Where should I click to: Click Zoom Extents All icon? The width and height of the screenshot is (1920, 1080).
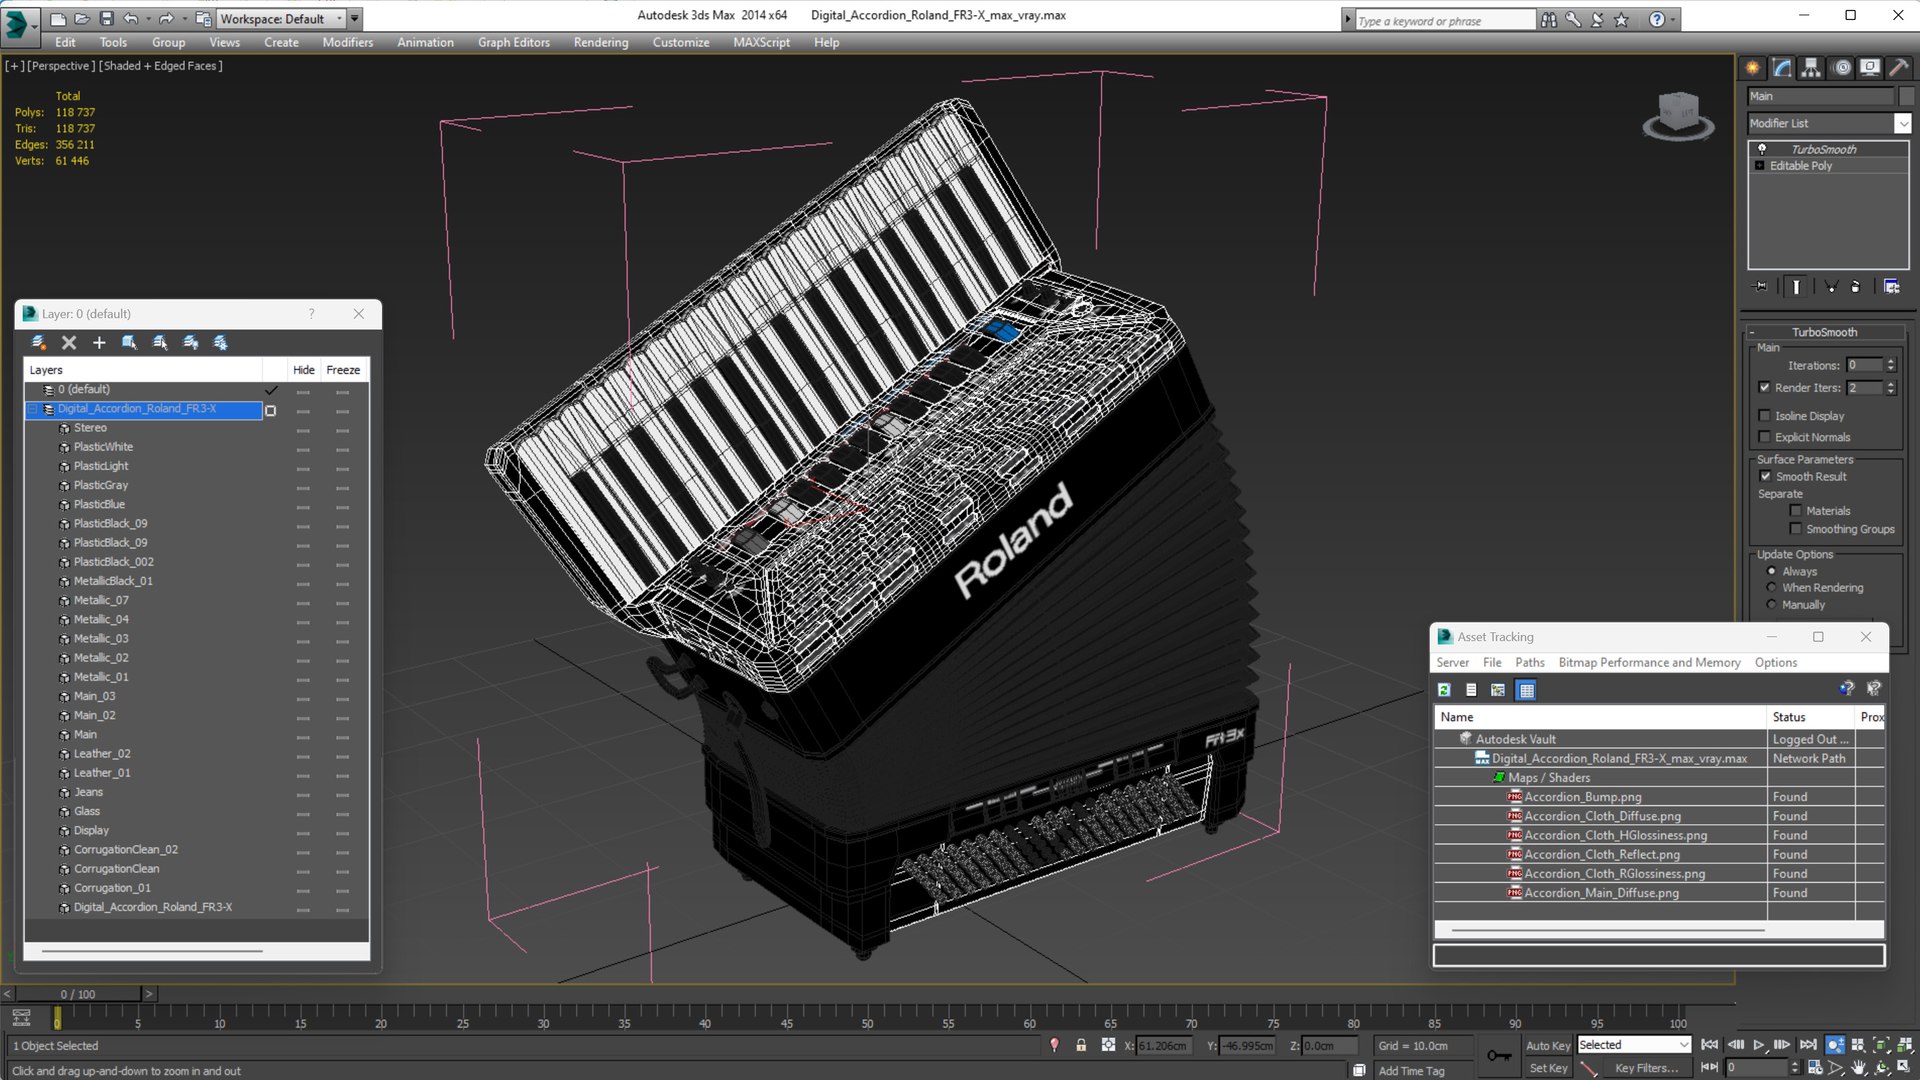coord(1903,1045)
